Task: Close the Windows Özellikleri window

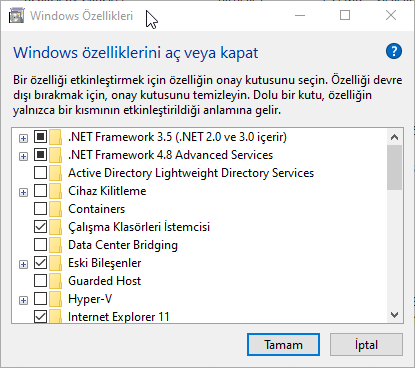Action: point(391,15)
